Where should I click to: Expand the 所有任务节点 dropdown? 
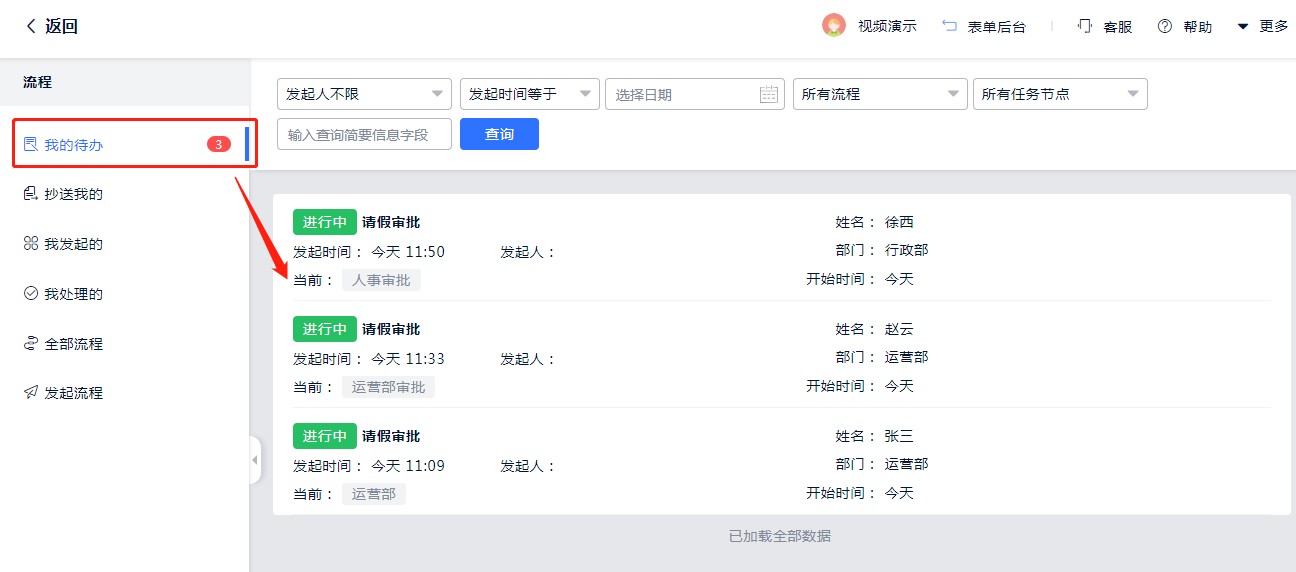pos(1059,94)
